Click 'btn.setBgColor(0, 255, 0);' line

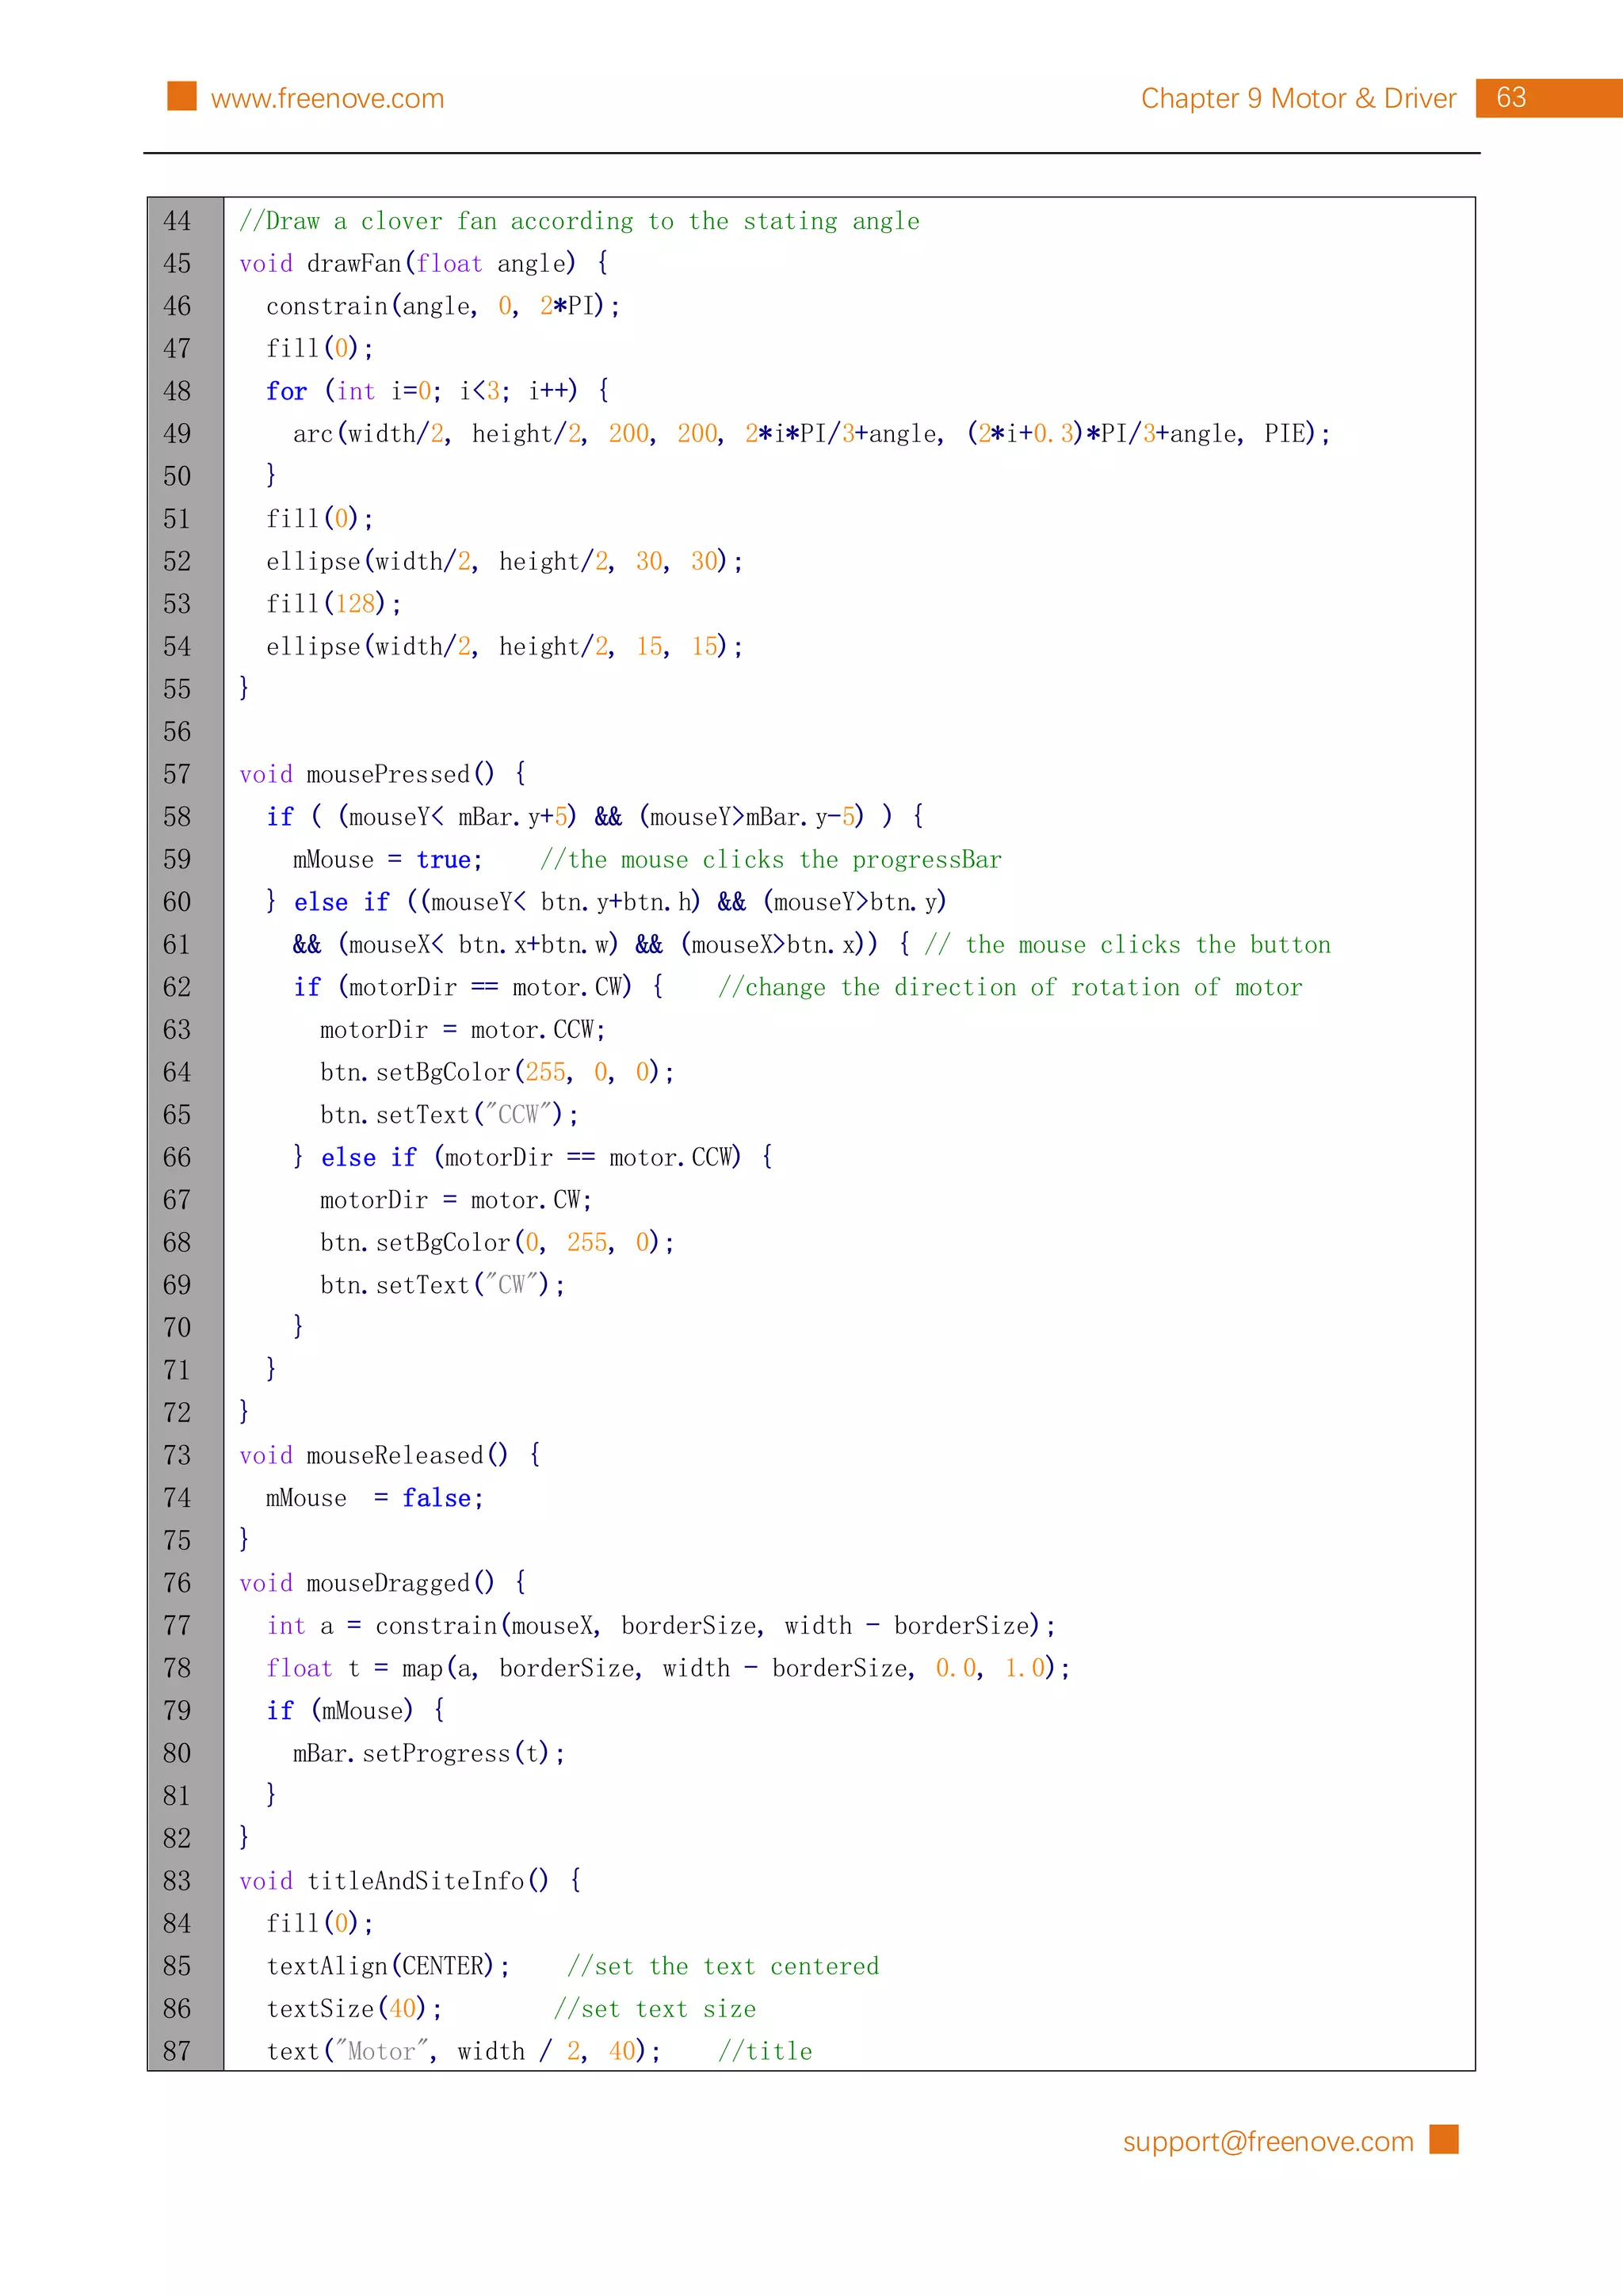pos(497,1242)
